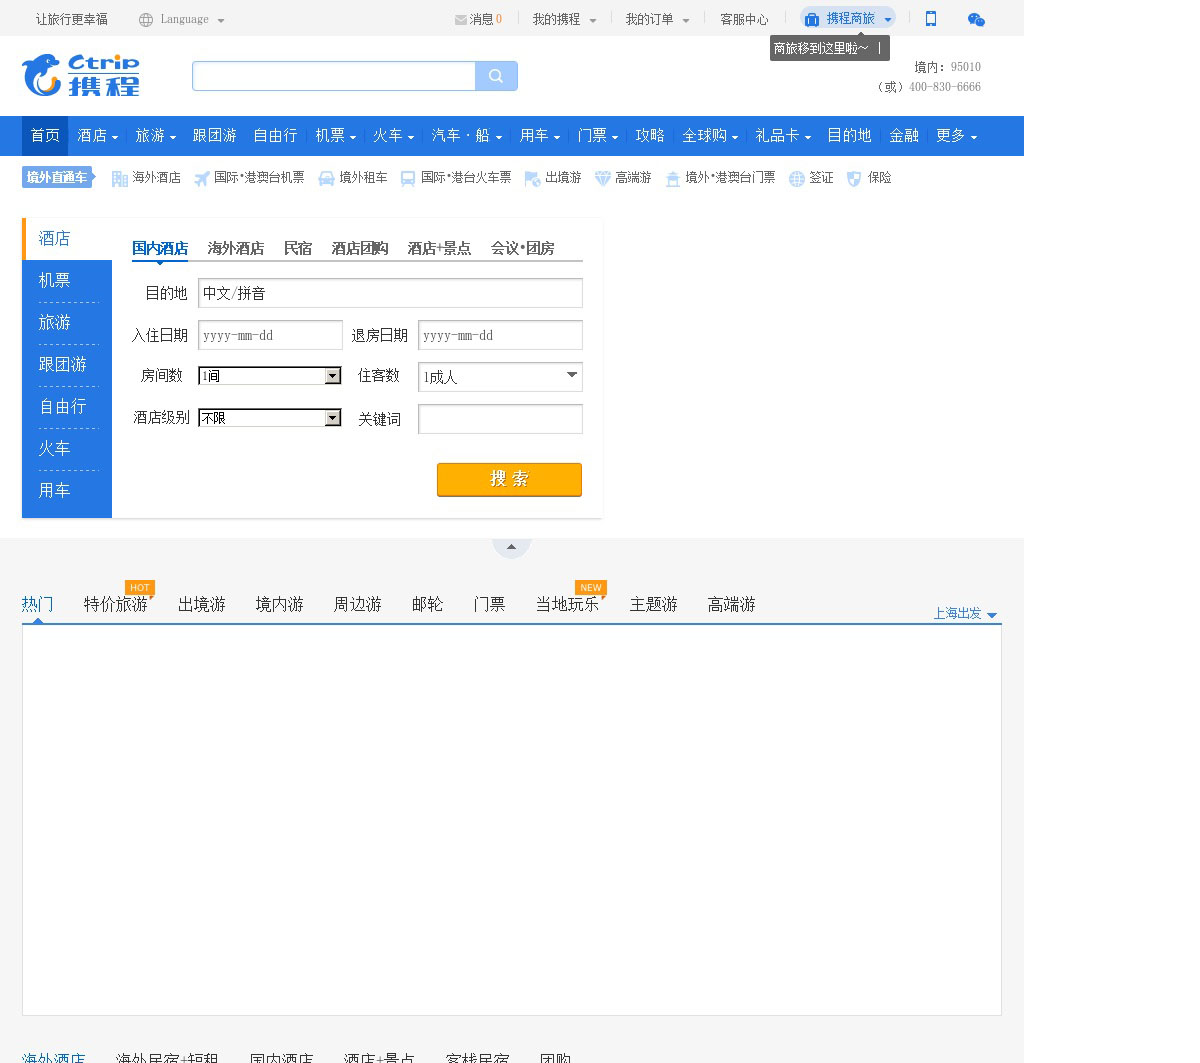
Task: Click the 保险 shield icon link
Action: pyautogui.click(x=869, y=178)
